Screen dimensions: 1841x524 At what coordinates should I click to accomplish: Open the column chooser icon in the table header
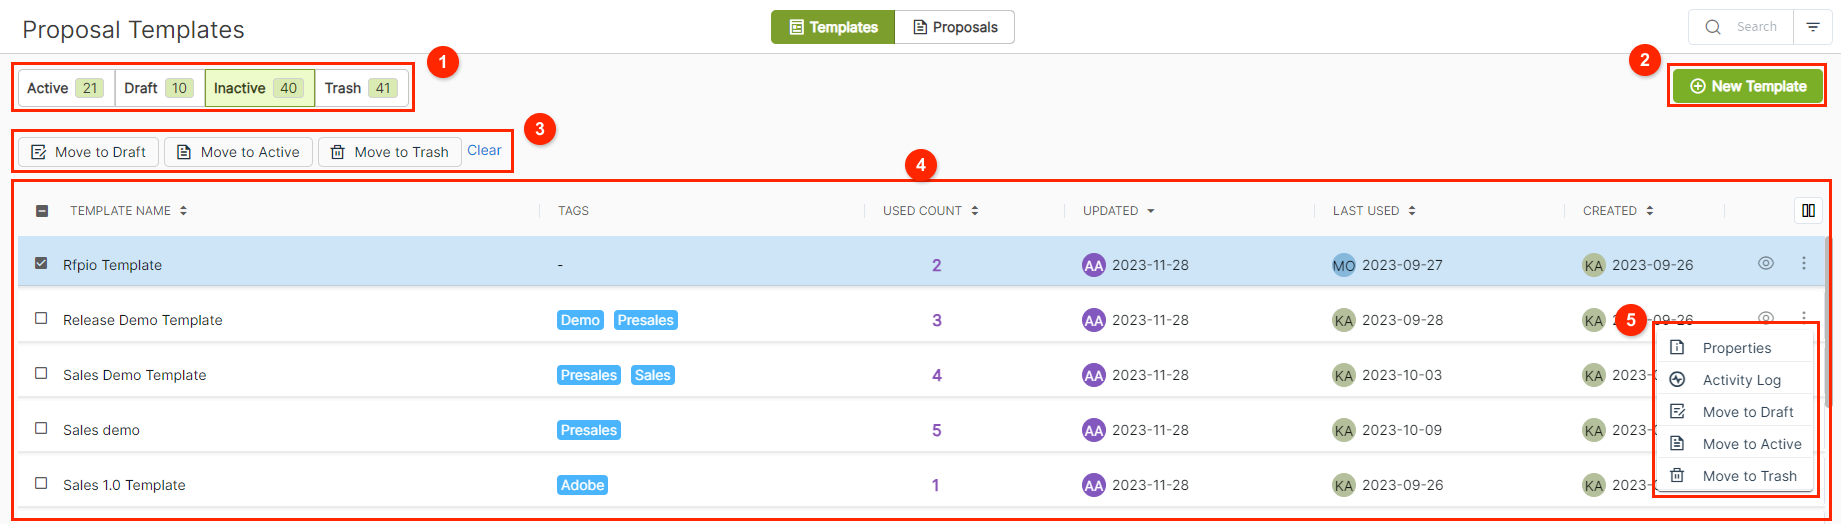1808,211
